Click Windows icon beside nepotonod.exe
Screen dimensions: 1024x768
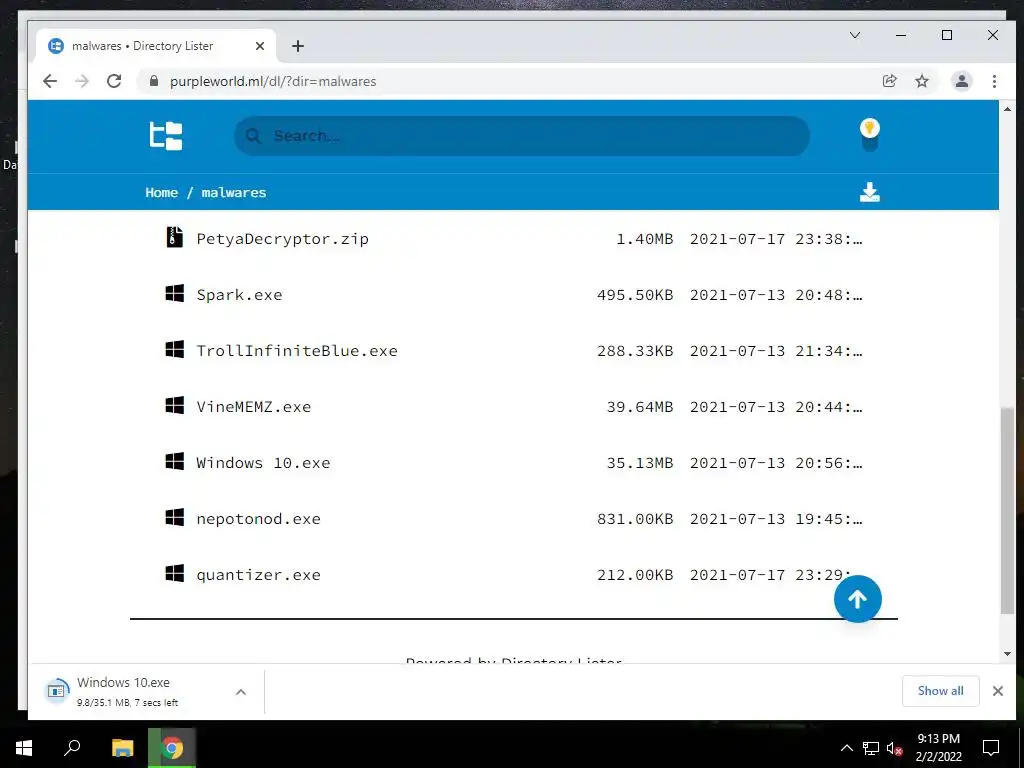[174, 518]
